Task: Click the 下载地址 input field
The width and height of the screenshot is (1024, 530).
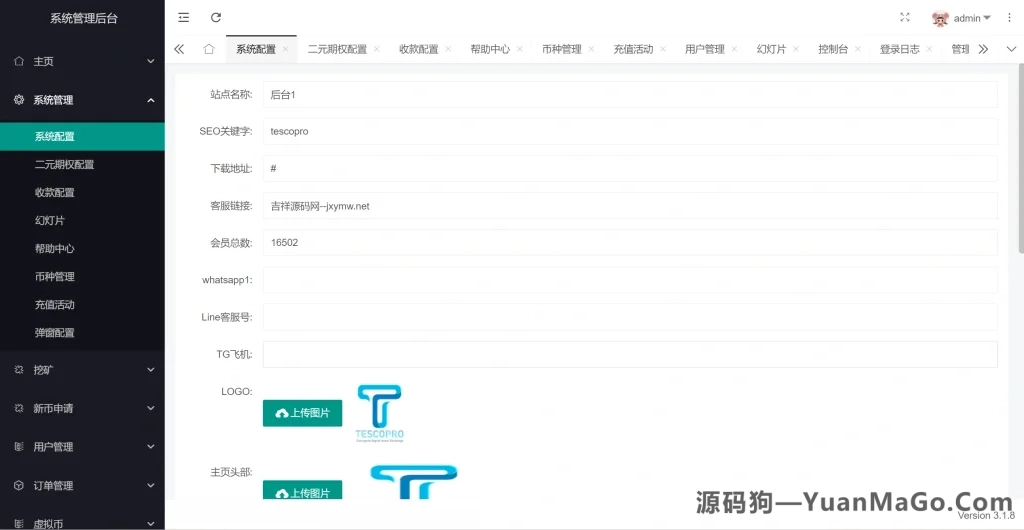Action: coord(630,168)
